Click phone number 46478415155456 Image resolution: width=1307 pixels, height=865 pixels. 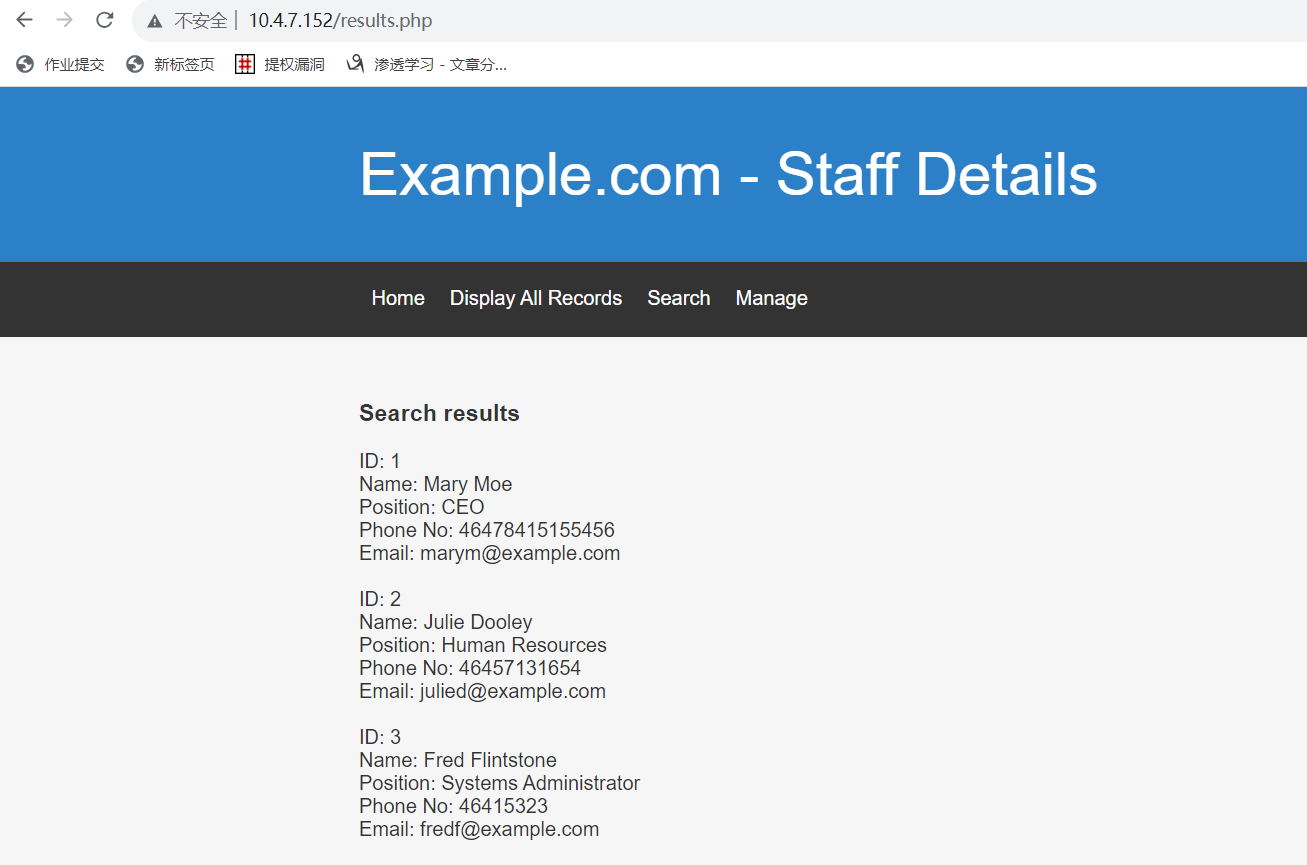click(x=537, y=530)
